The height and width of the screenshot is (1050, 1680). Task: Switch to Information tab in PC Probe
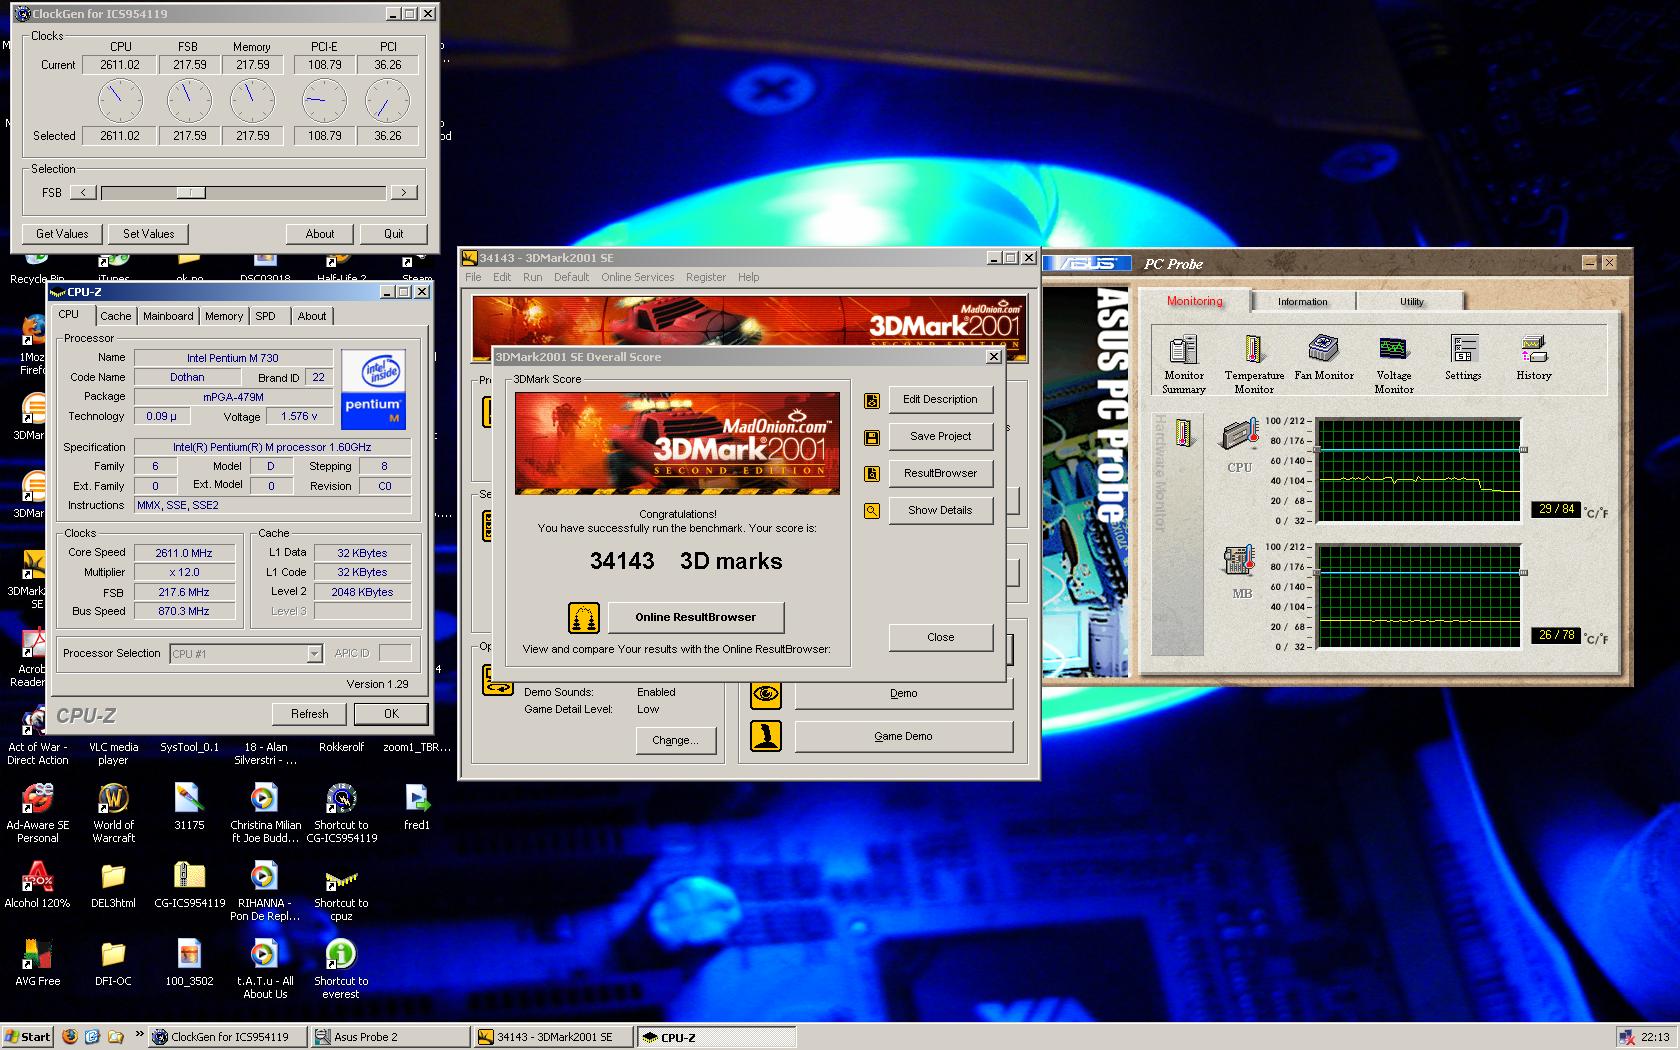pyautogui.click(x=1303, y=302)
